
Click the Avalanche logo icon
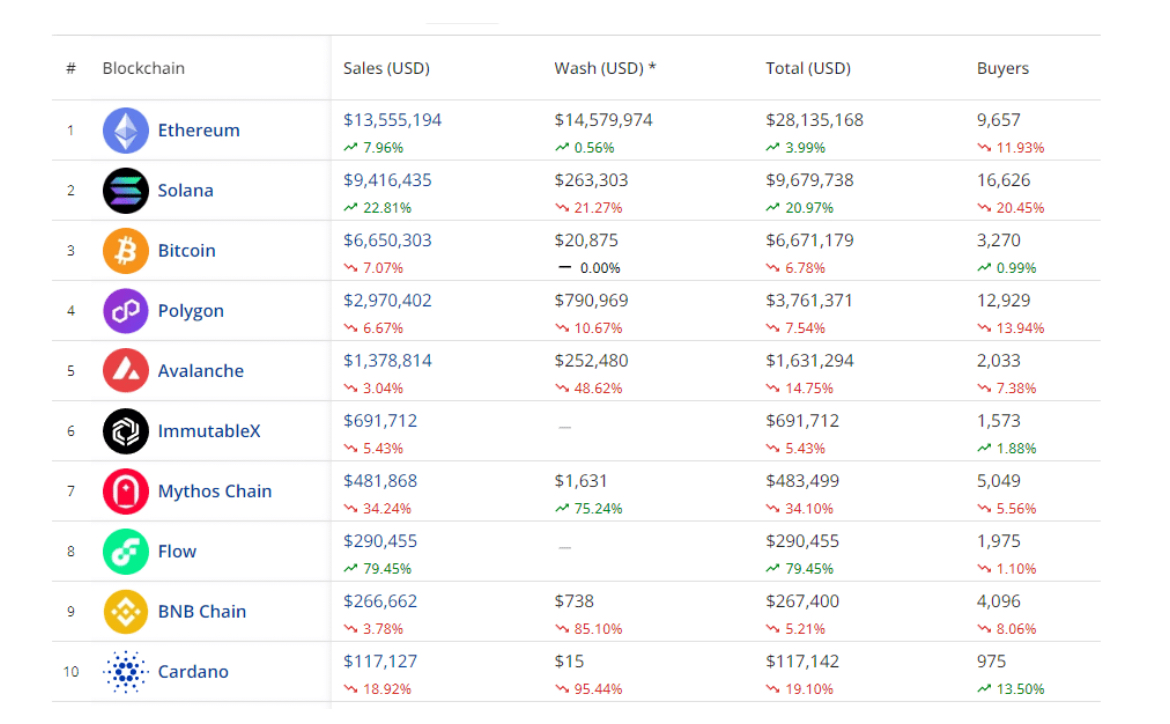click(125, 371)
